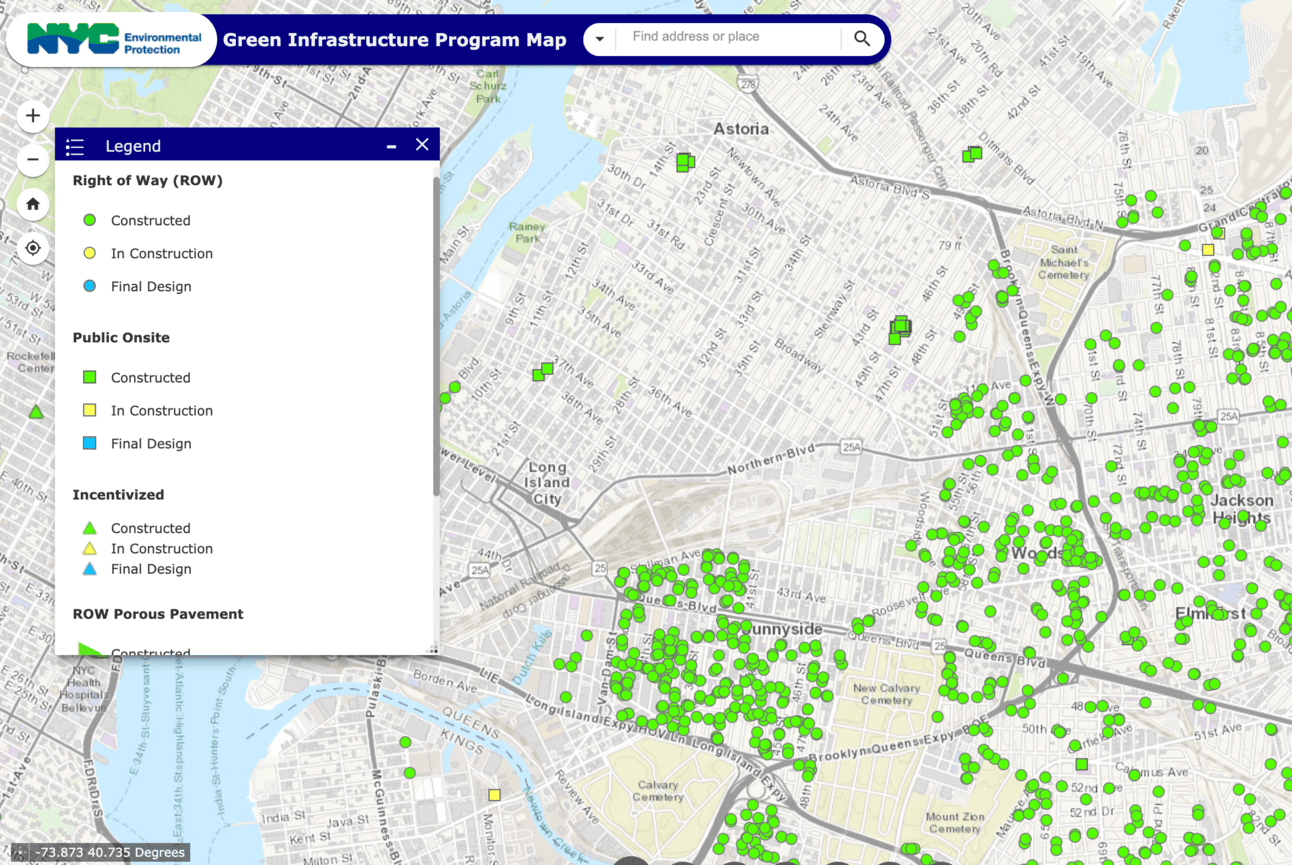The width and height of the screenshot is (1292, 865).
Task: Click the Jackson Heights map label
Action: (1241, 509)
